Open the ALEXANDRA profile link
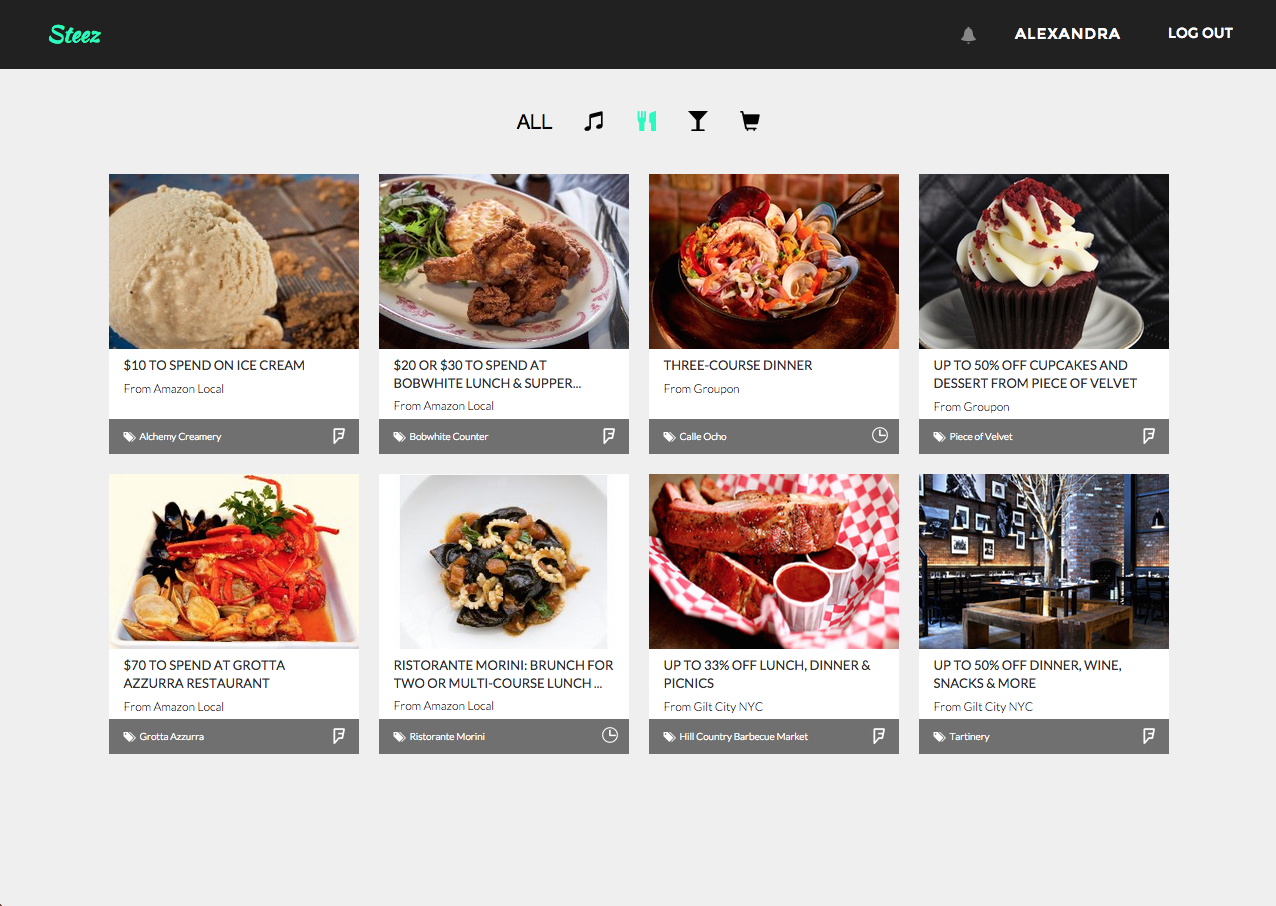This screenshot has height=906, width=1276. [x=1067, y=34]
